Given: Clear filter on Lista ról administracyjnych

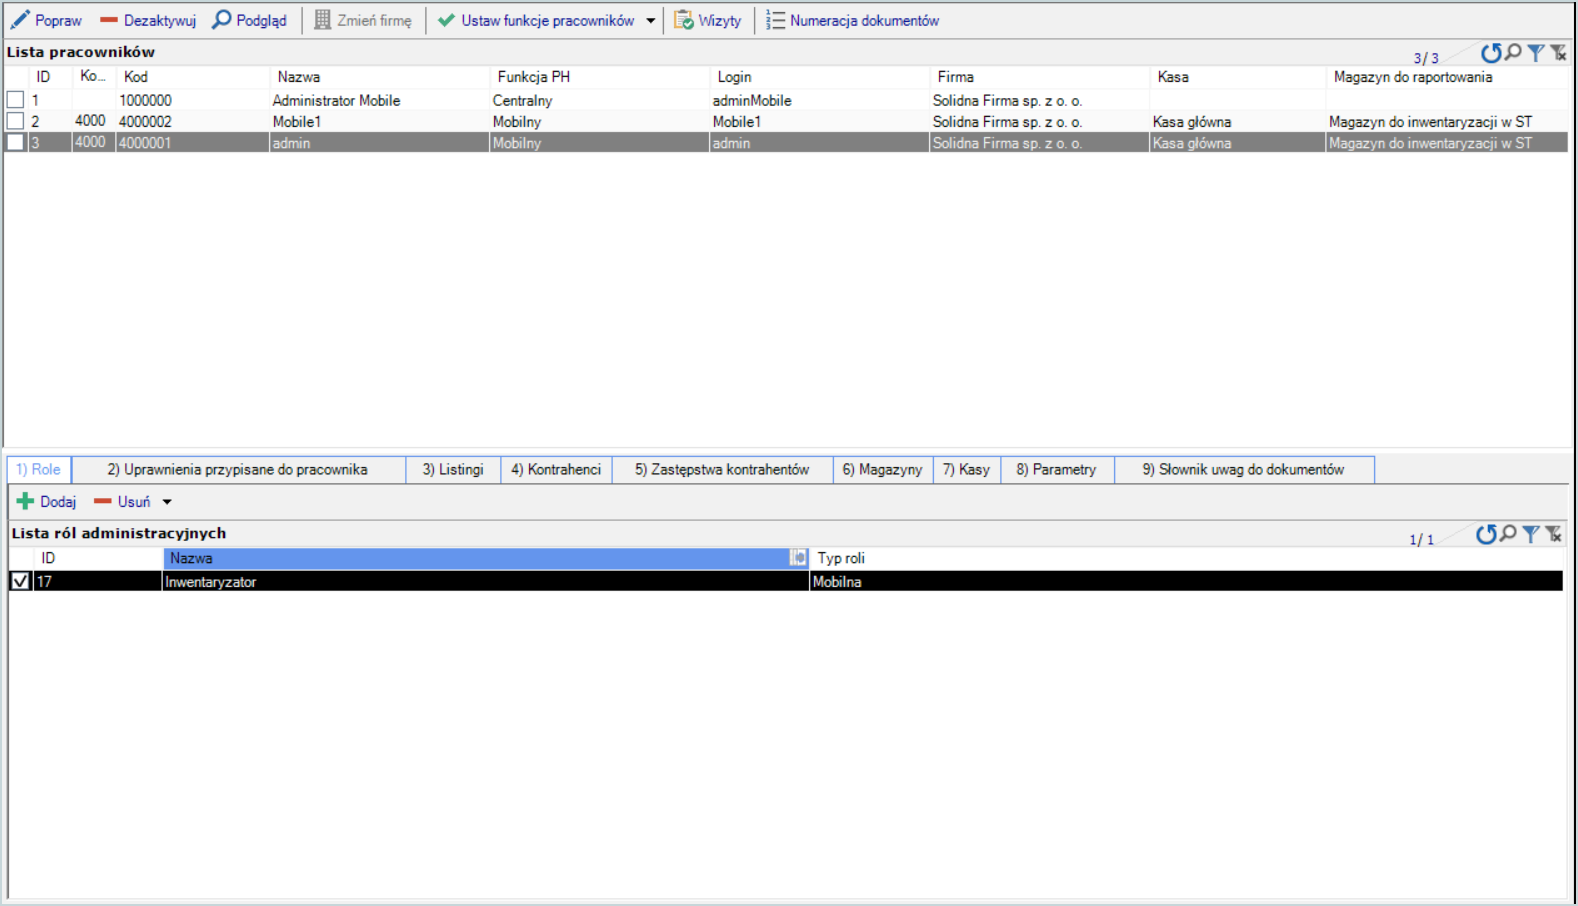Looking at the screenshot, I should pos(1553,534).
